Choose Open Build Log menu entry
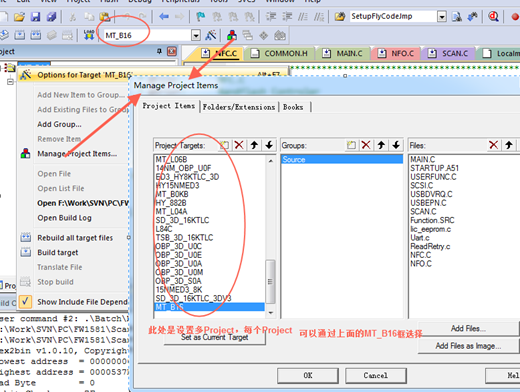 coord(64,218)
